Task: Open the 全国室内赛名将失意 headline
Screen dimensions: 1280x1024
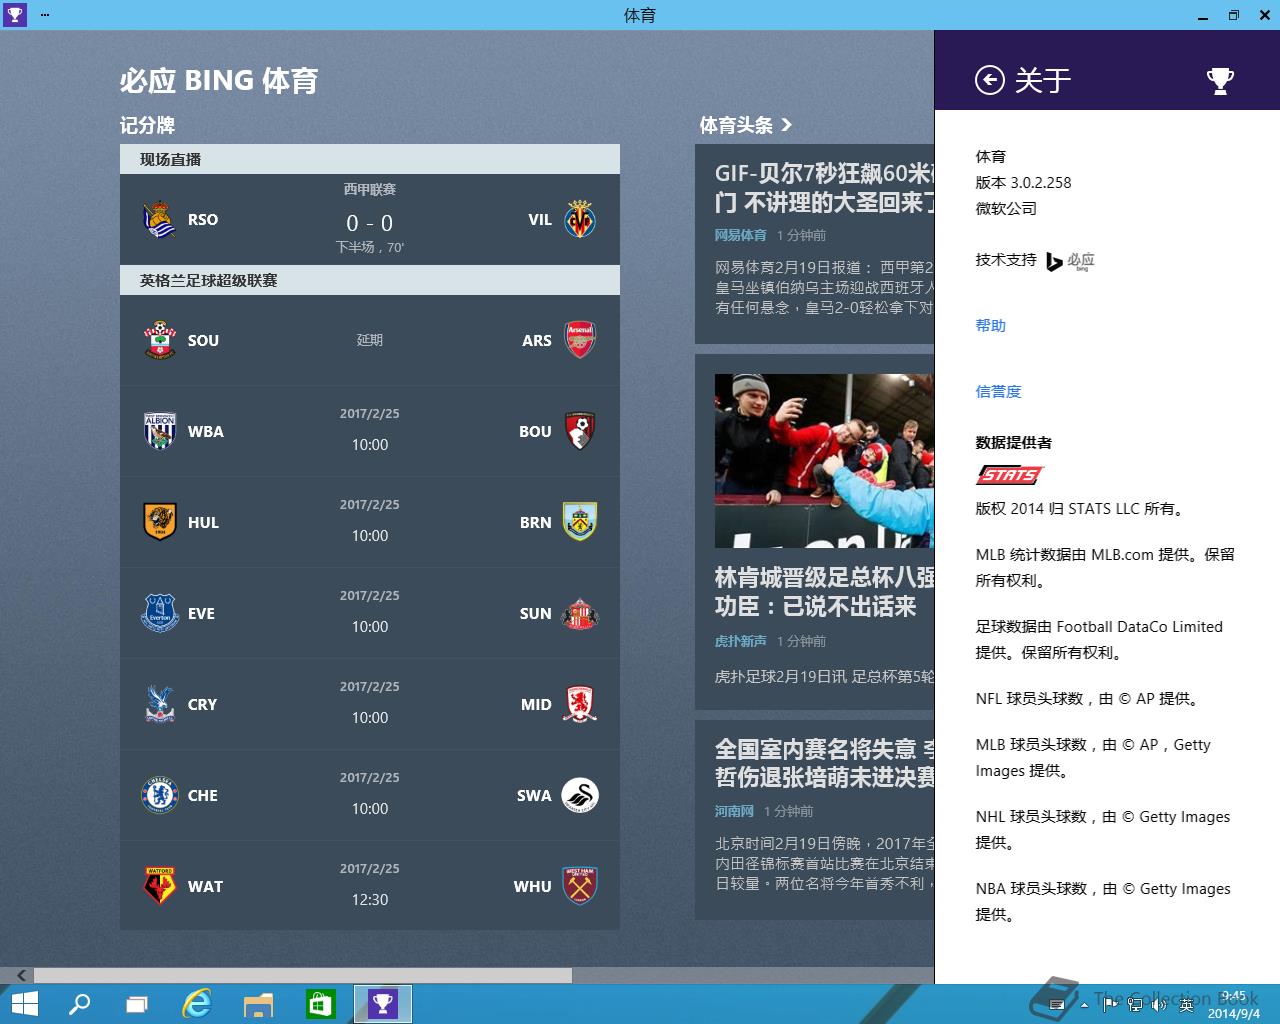Action: [x=824, y=763]
